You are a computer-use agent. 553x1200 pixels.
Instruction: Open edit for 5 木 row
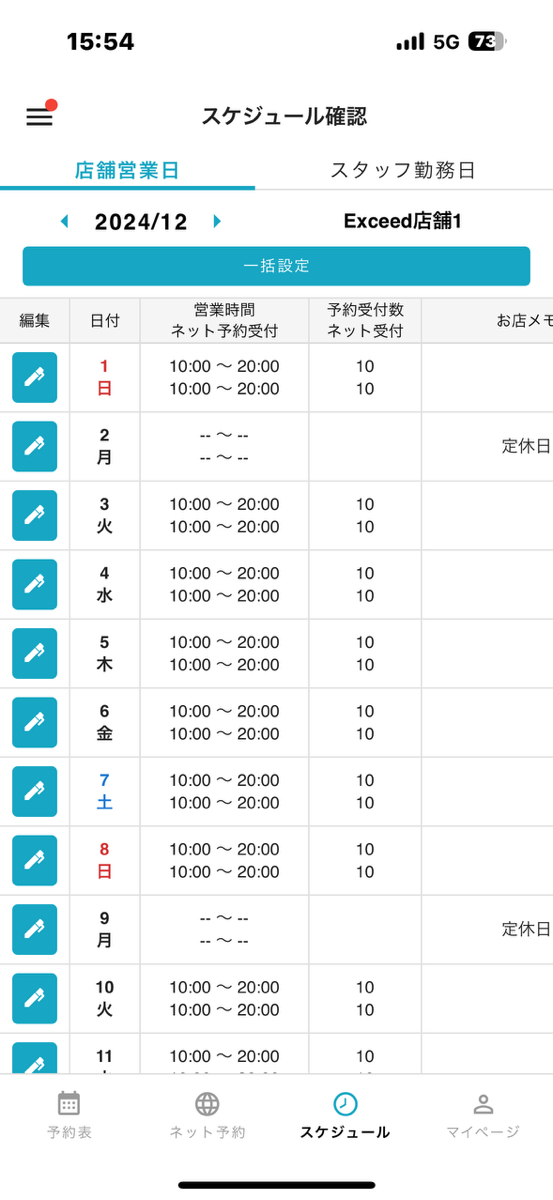pyautogui.click(x=34, y=653)
